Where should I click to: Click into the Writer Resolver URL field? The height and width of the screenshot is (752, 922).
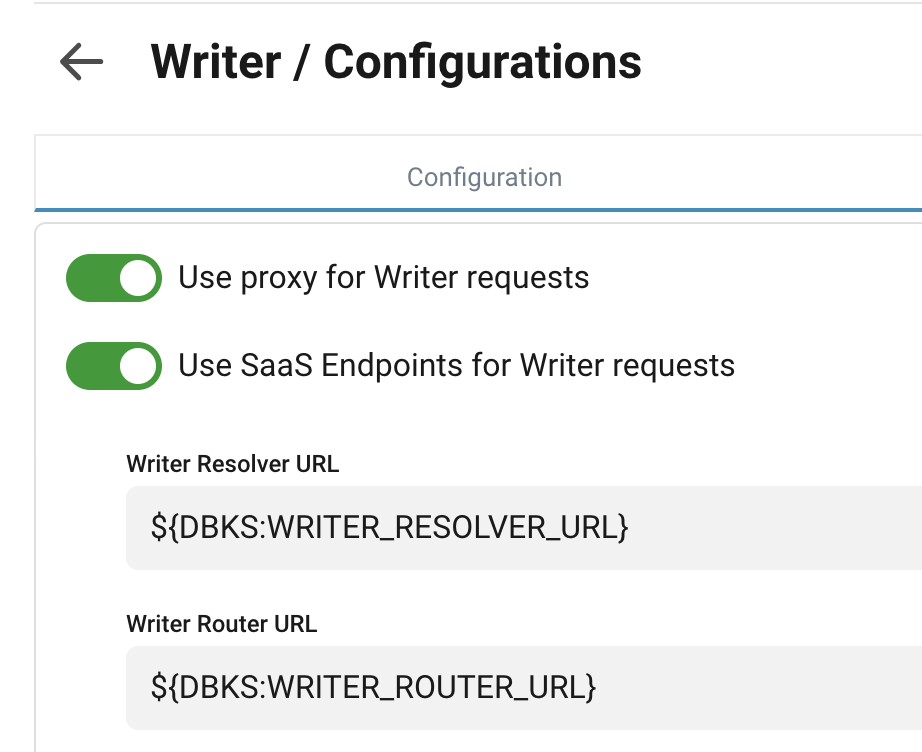pos(520,528)
